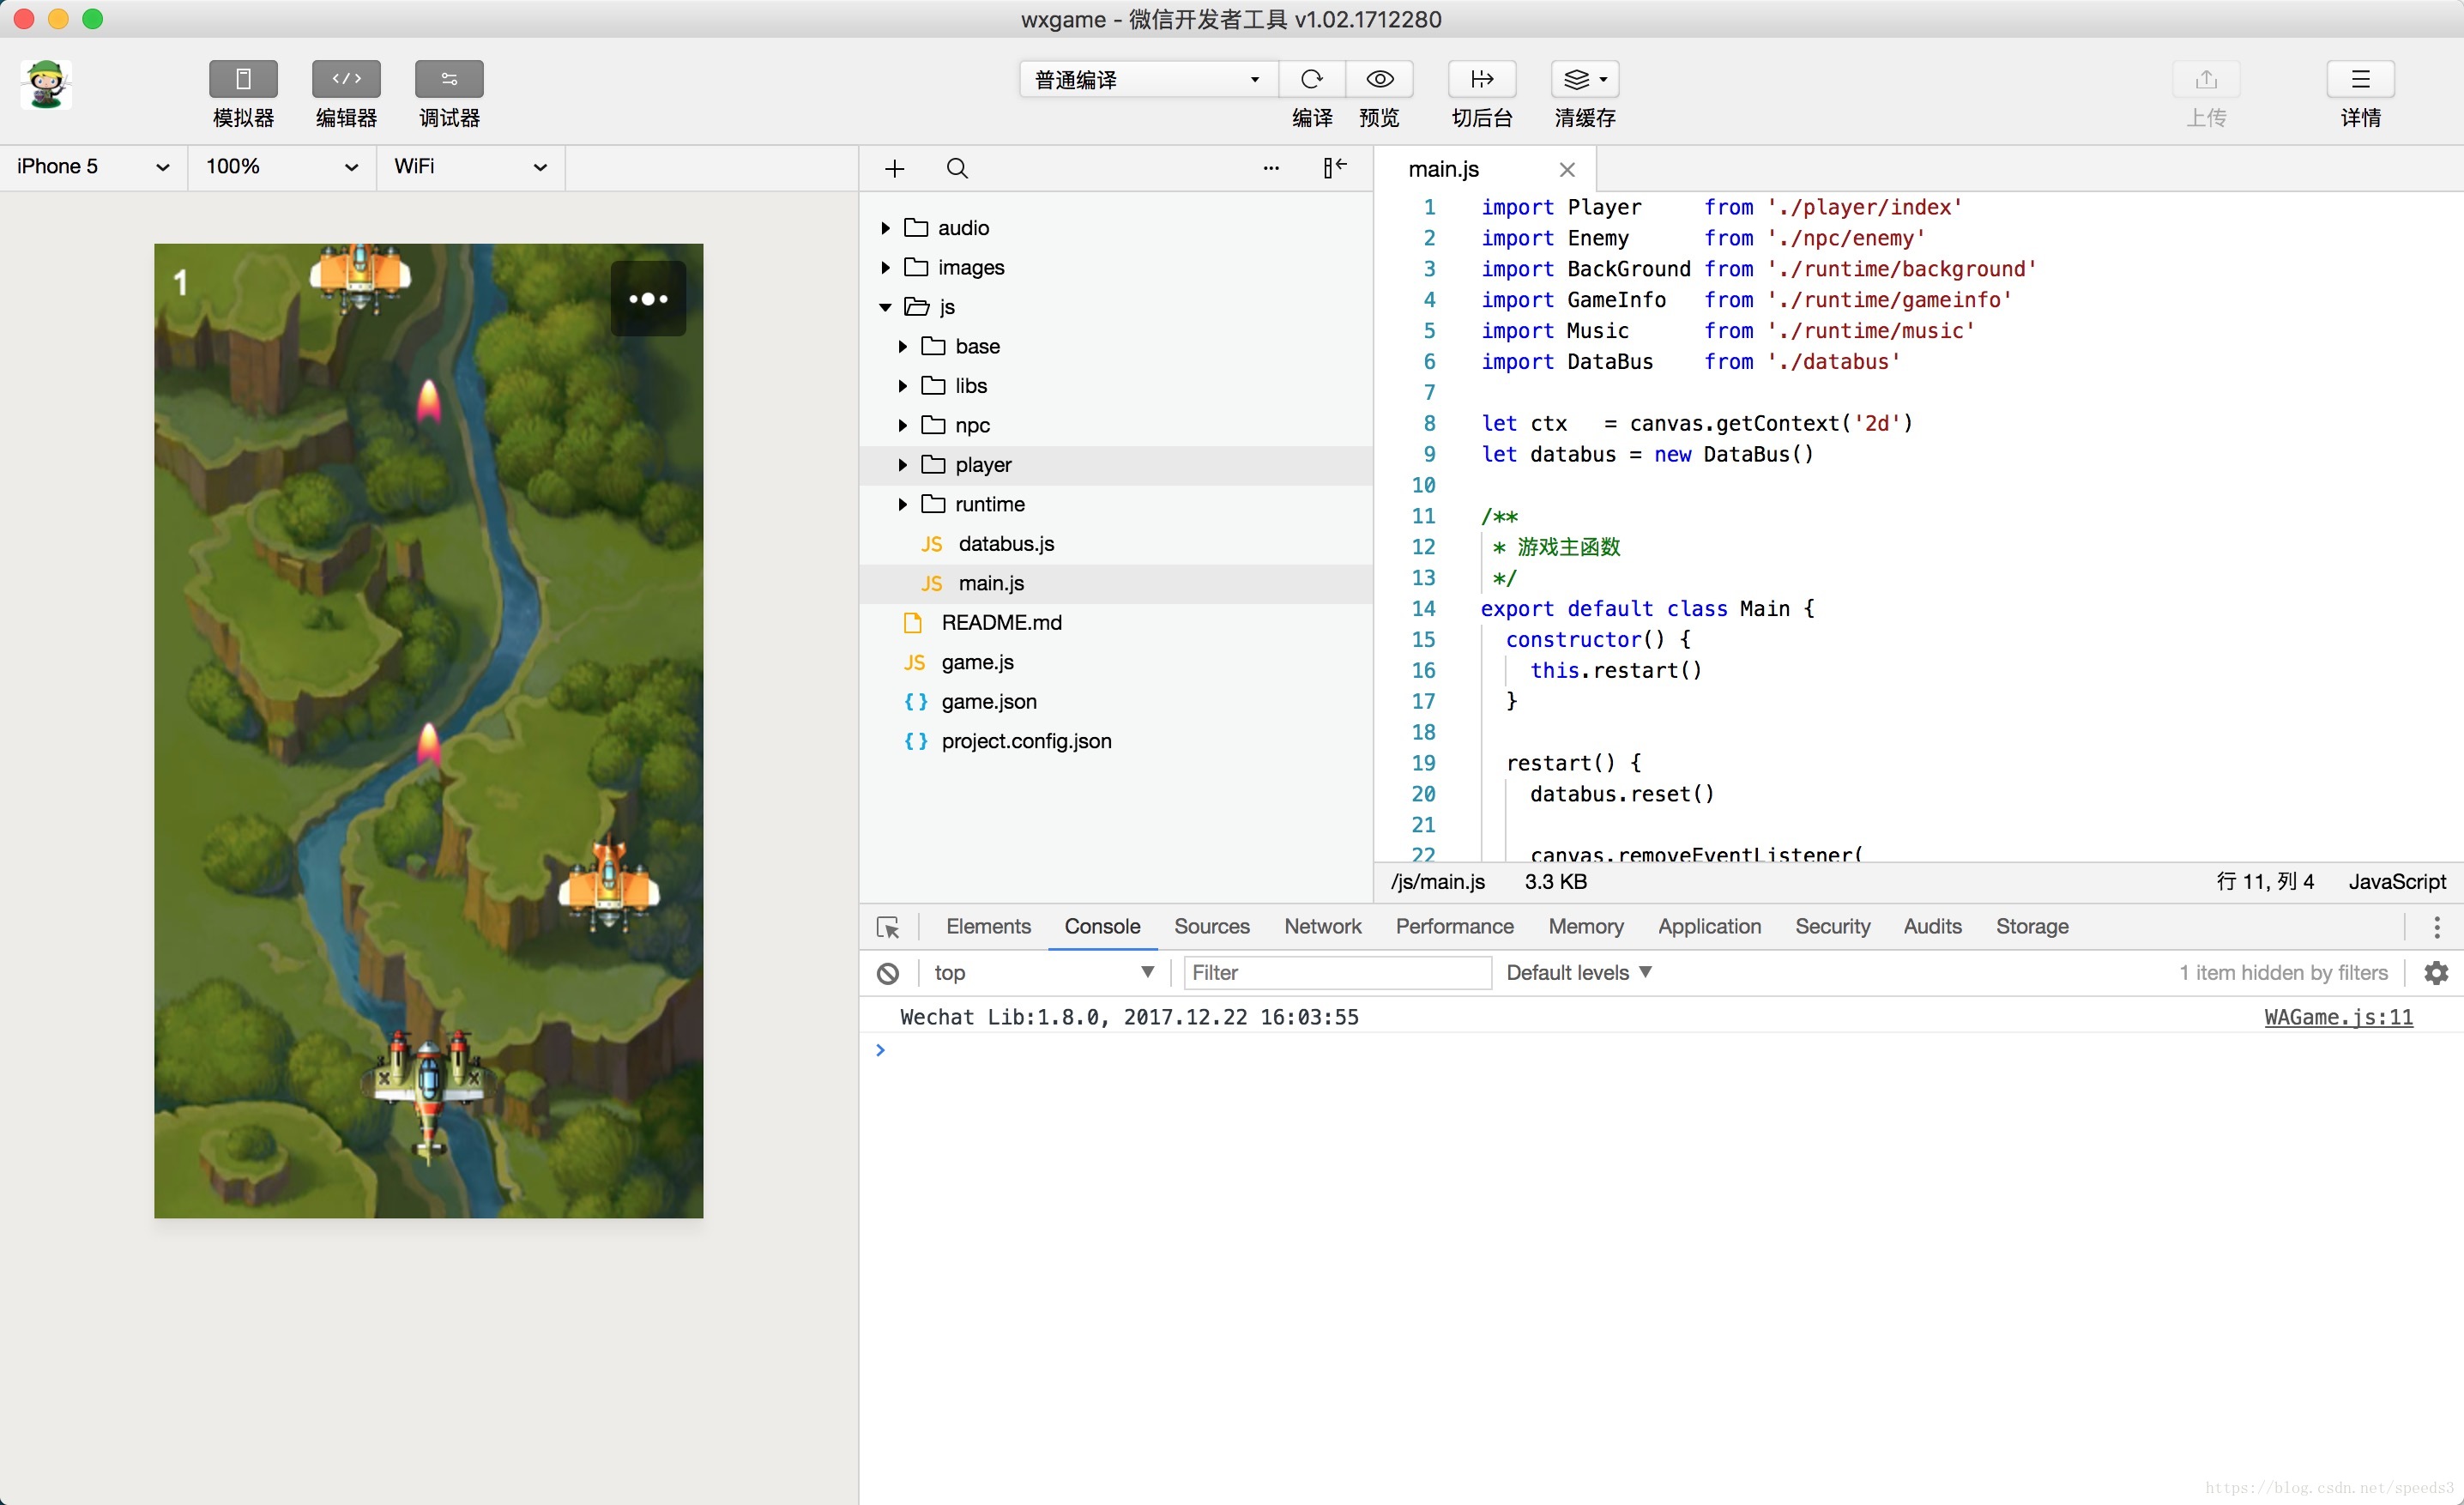
Task: Select device type iPhone 5 dropdown
Action: [92, 166]
